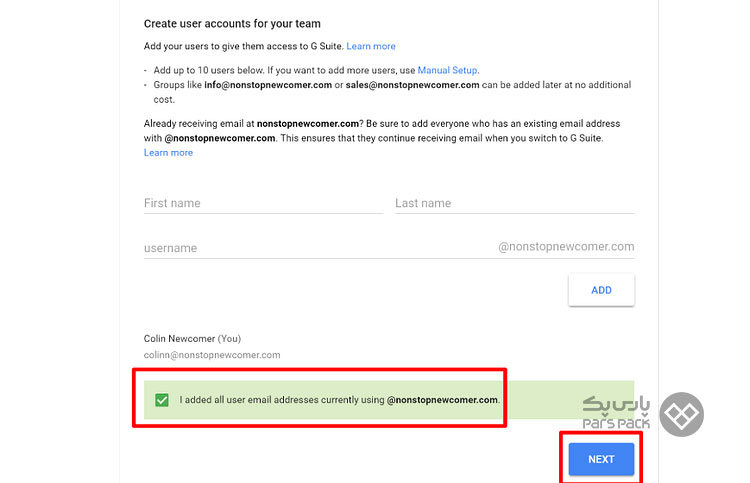Viewport: 750px width, 483px height.
Task: Click bold @nonstopnewcomer.com after the word 'with'
Action: (220, 138)
